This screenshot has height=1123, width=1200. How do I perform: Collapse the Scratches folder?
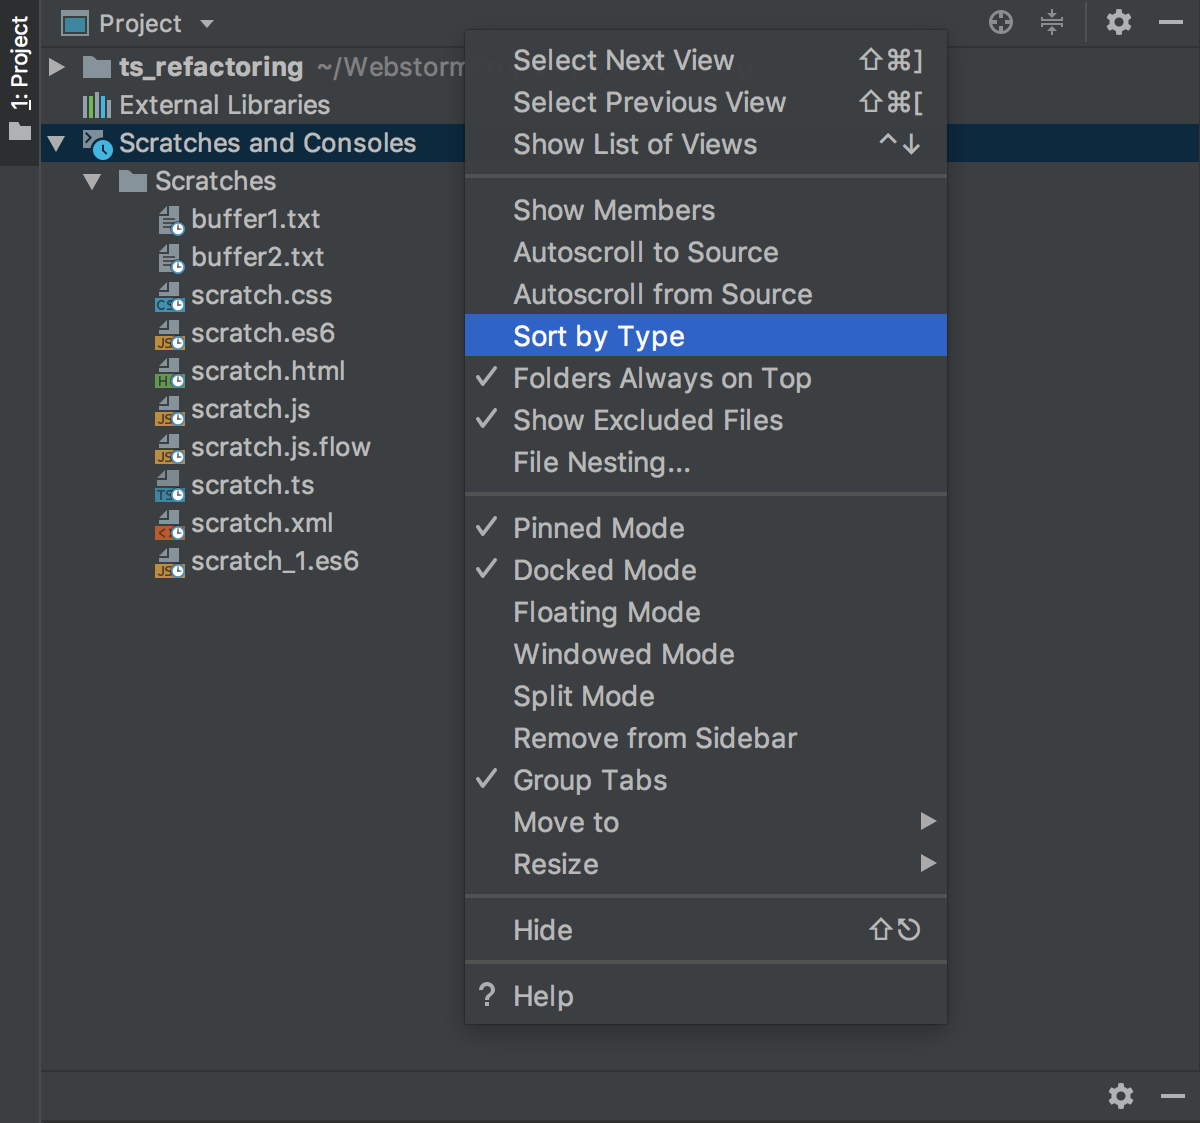(x=92, y=181)
